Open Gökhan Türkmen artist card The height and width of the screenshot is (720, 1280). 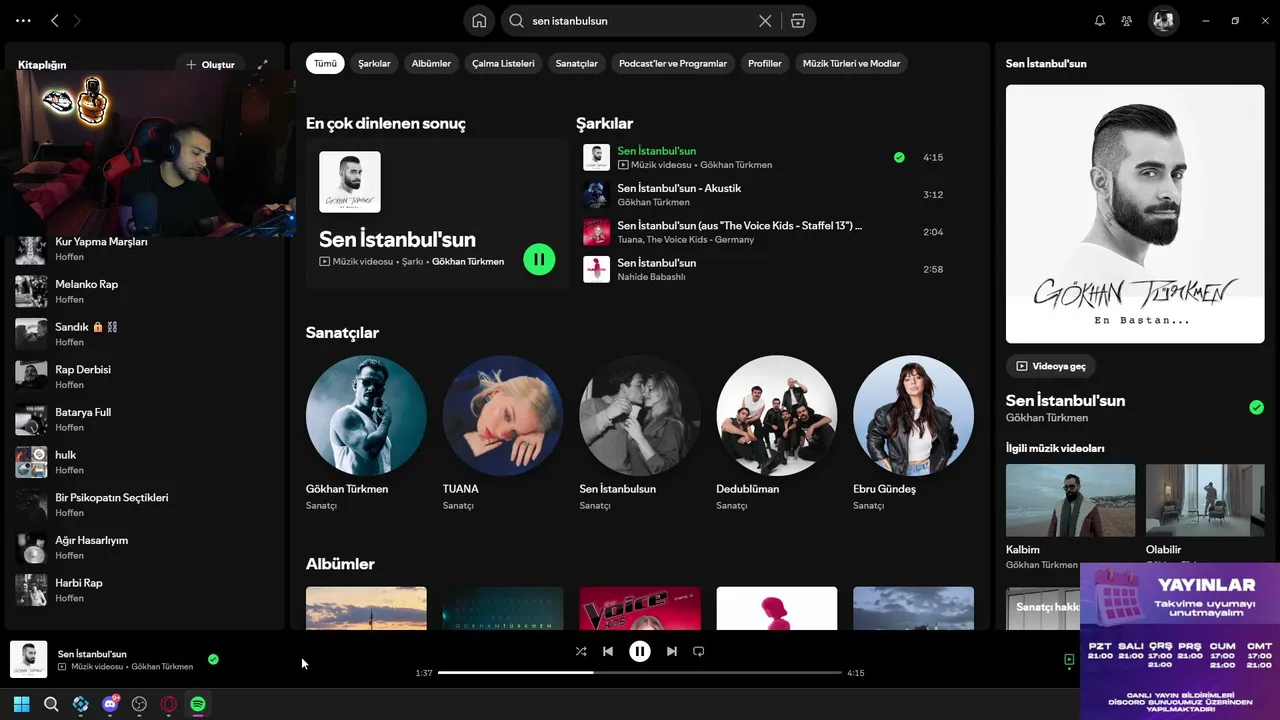[x=366, y=434]
